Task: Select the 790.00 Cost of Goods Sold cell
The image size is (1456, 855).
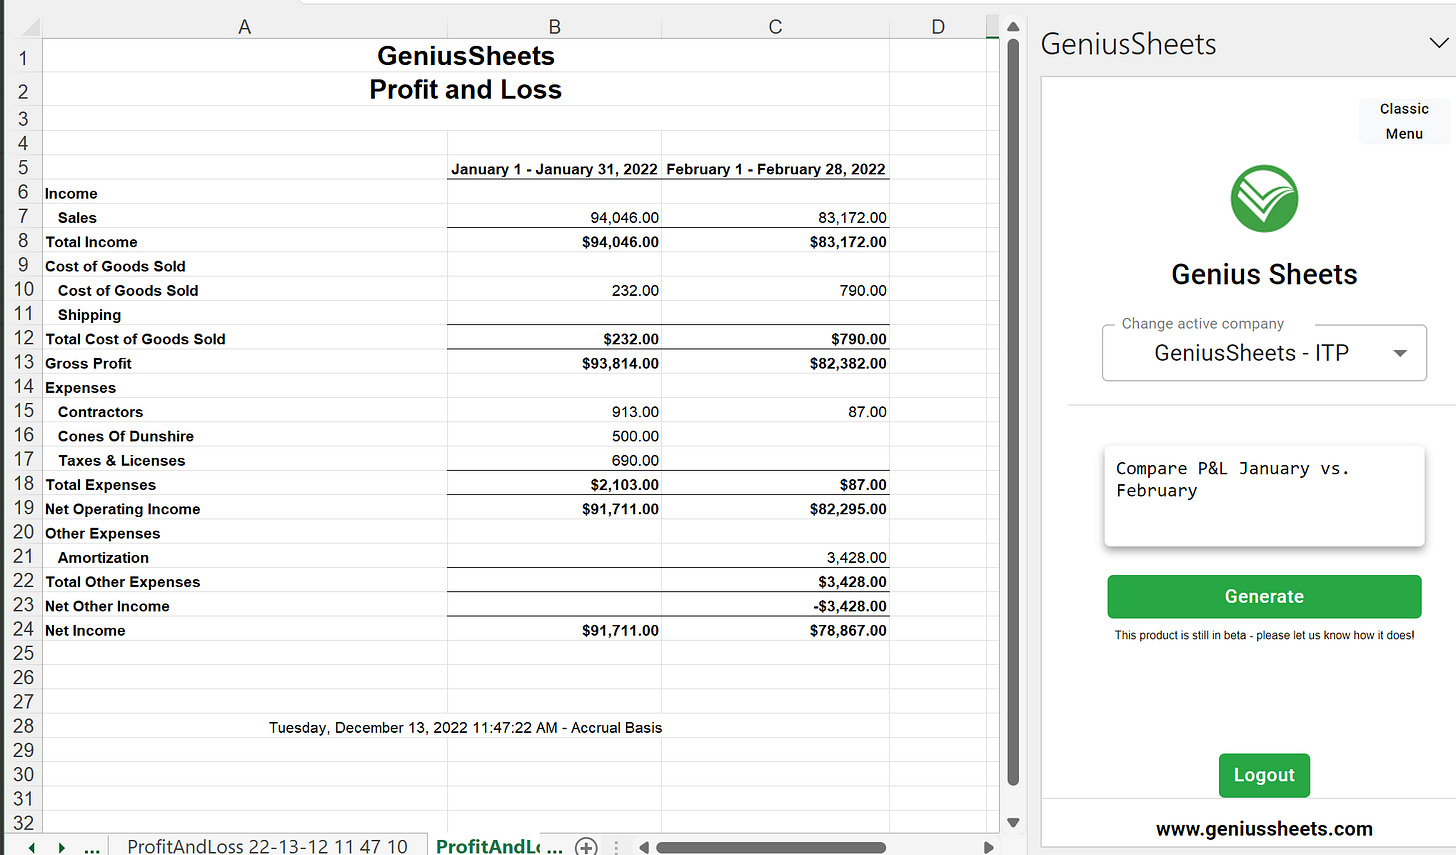Action: tap(775, 290)
